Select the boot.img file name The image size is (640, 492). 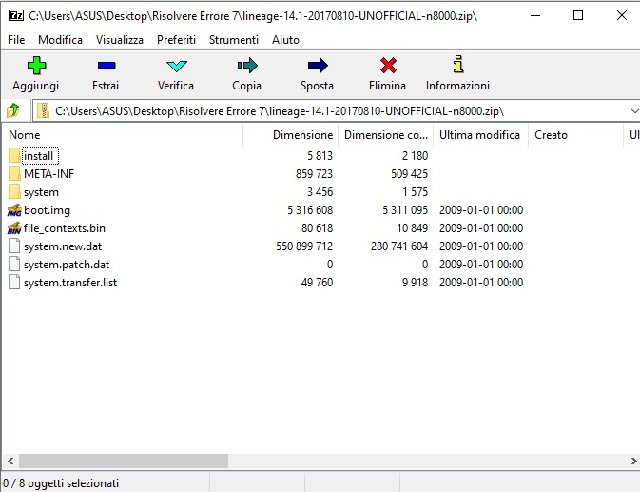(x=47, y=210)
